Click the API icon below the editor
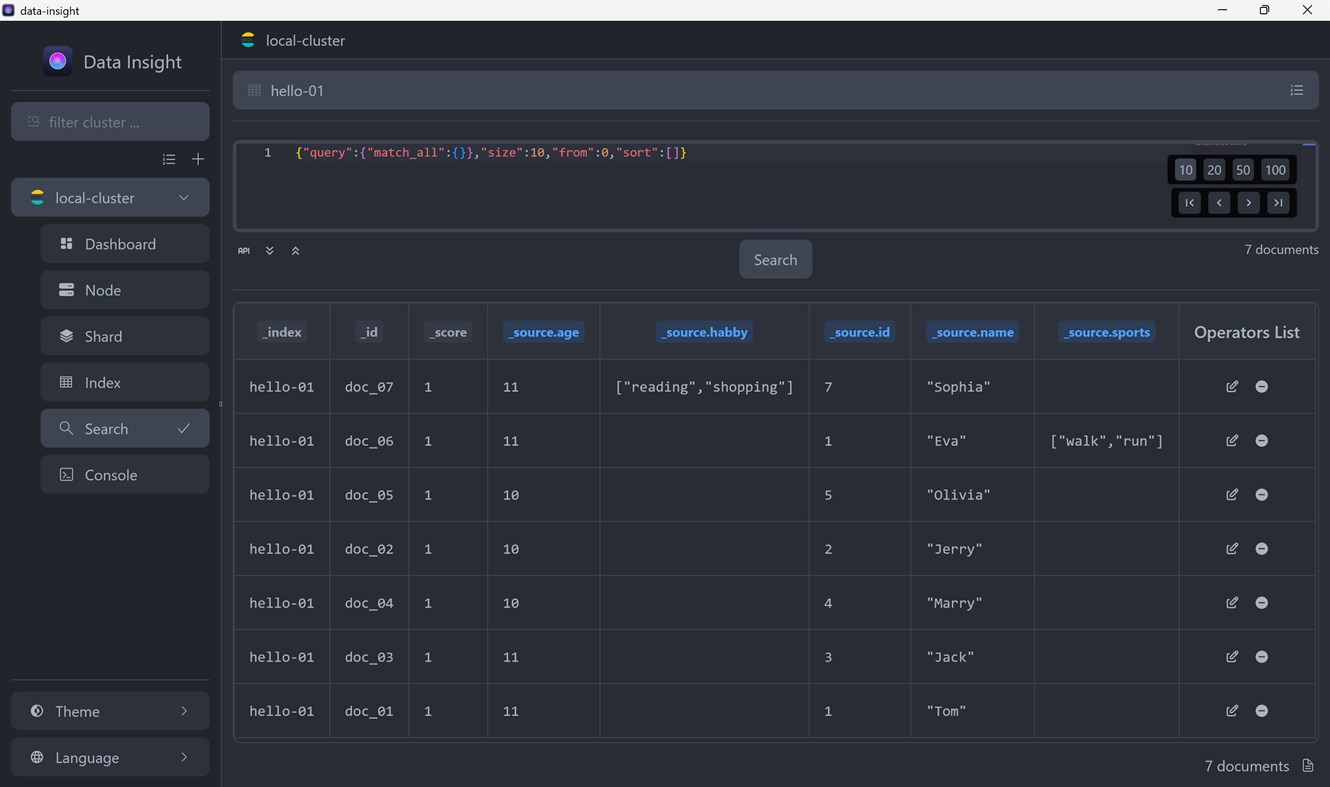The height and width of the screenshot is (787, 1330). pos(244,251)
